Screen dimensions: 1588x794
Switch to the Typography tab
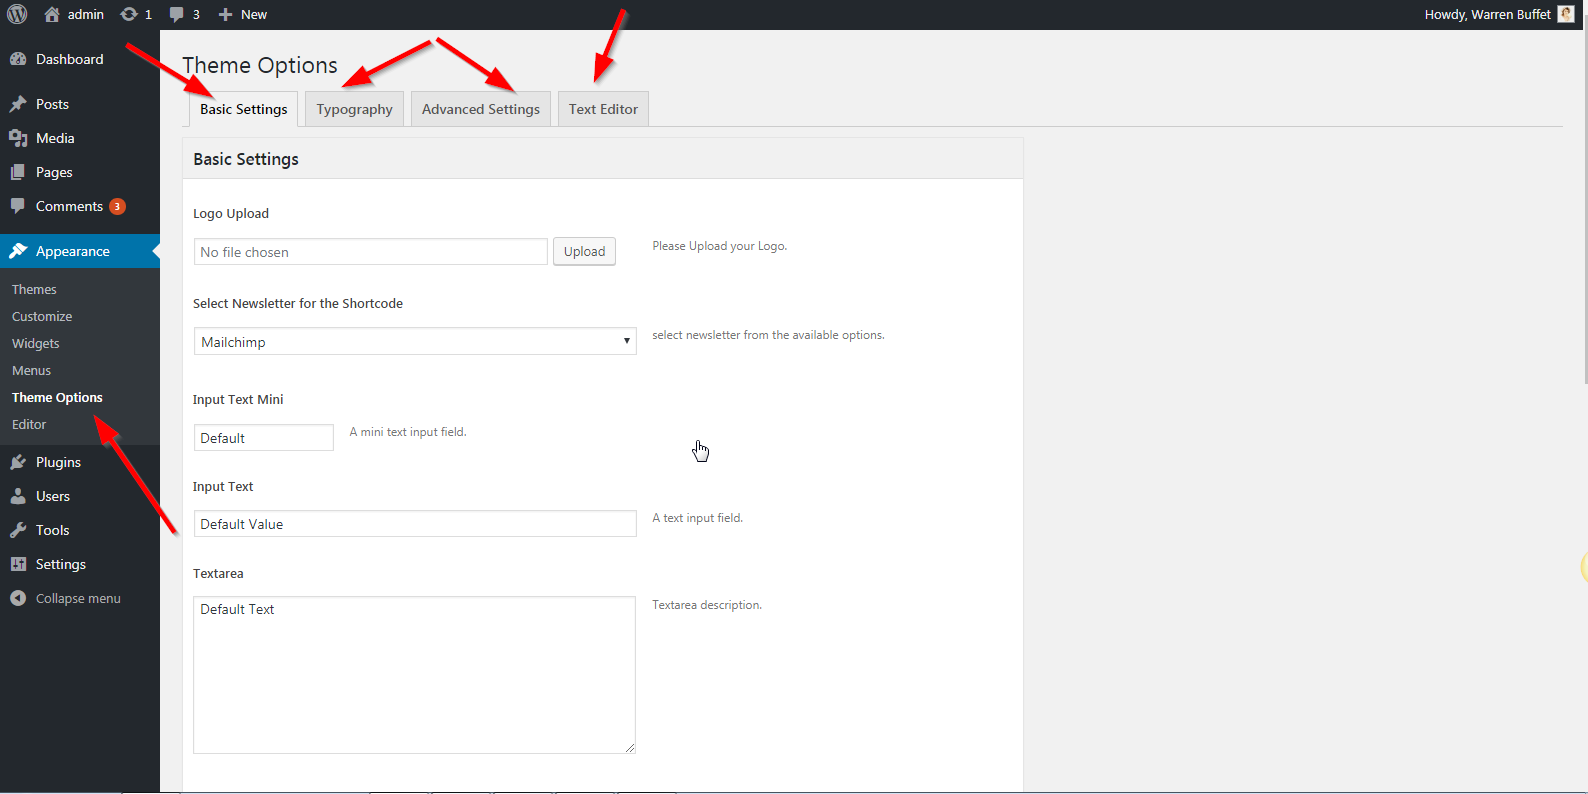[354, 109]
